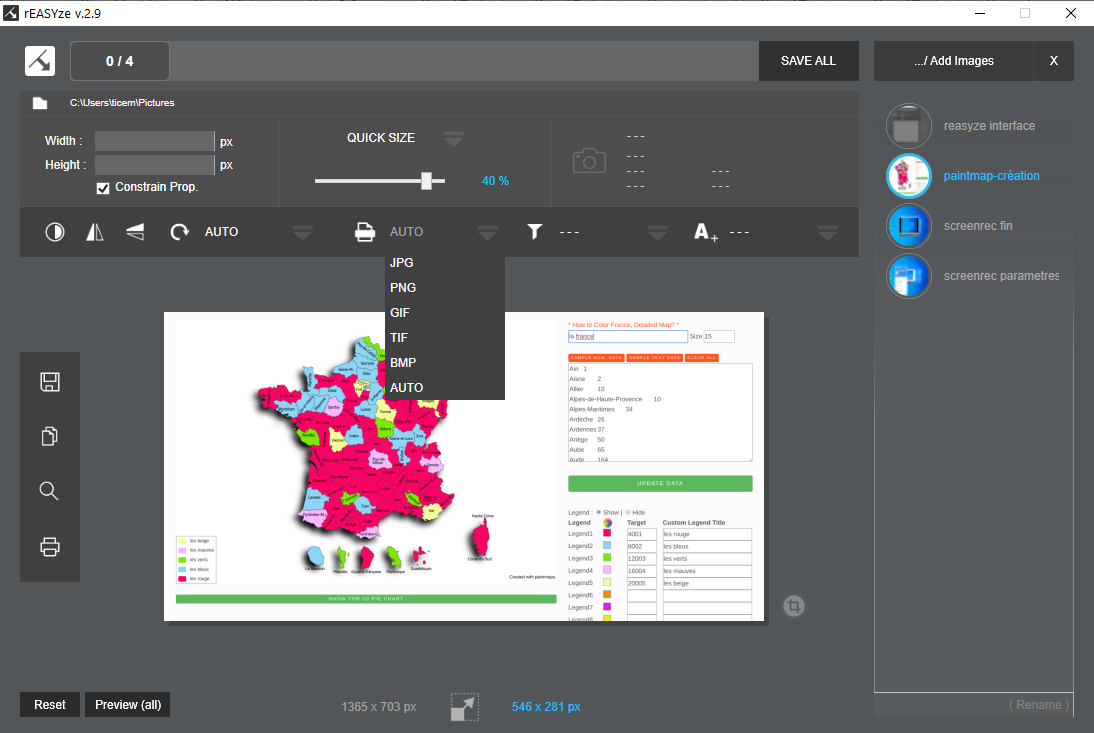Click the Preview (all) button

128,704
